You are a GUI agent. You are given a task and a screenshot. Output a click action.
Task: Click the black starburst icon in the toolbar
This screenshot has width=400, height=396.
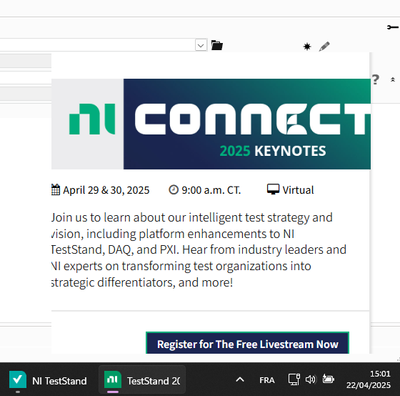307,46
